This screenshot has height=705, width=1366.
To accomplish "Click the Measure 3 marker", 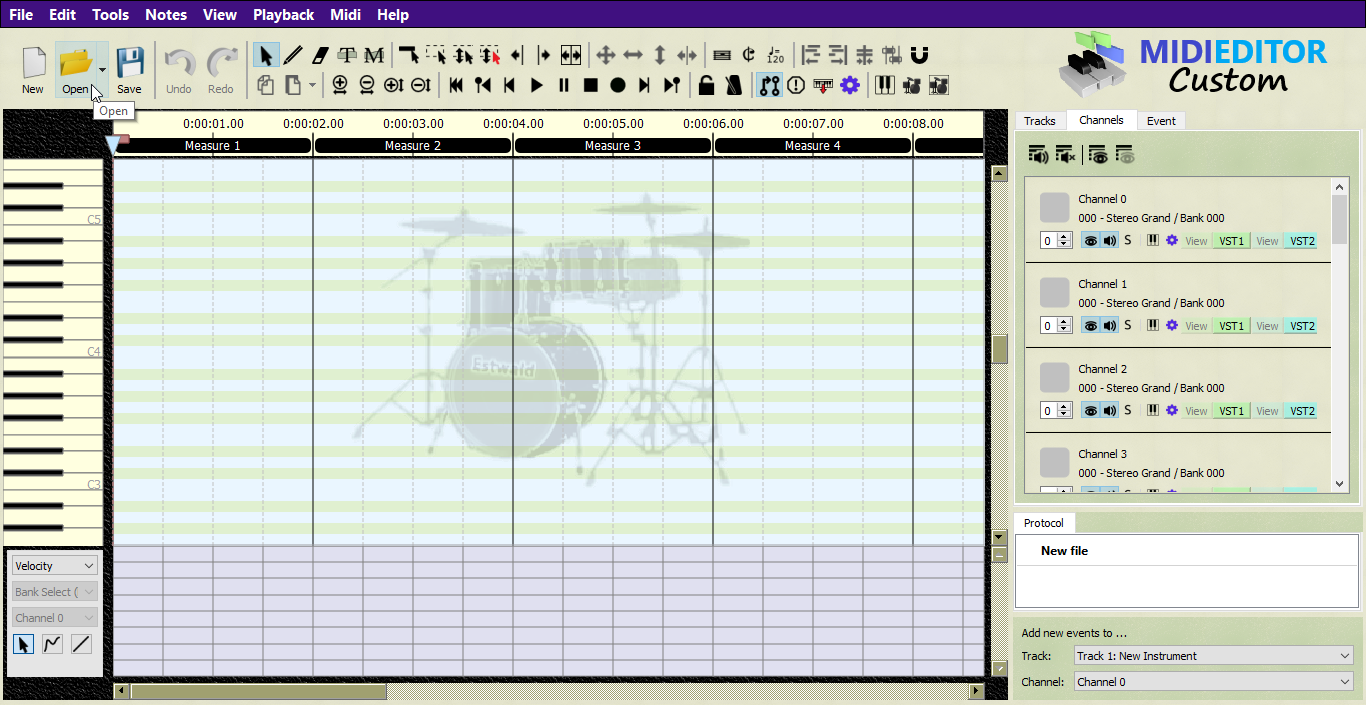I will coord(613,146).
